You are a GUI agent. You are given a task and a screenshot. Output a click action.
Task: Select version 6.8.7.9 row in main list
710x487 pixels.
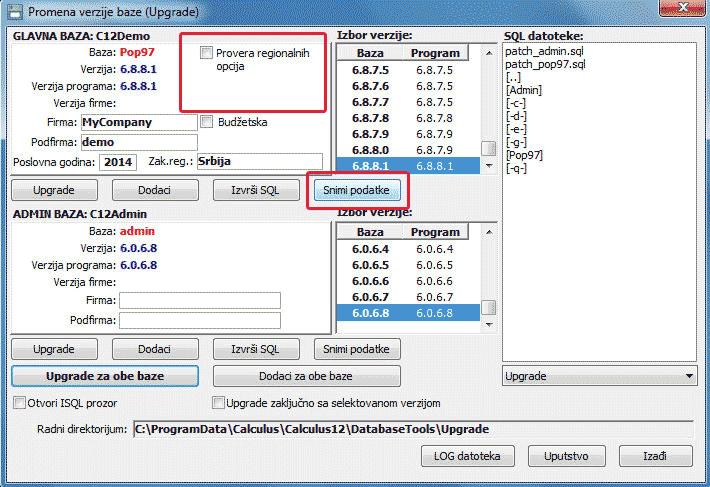371,134
